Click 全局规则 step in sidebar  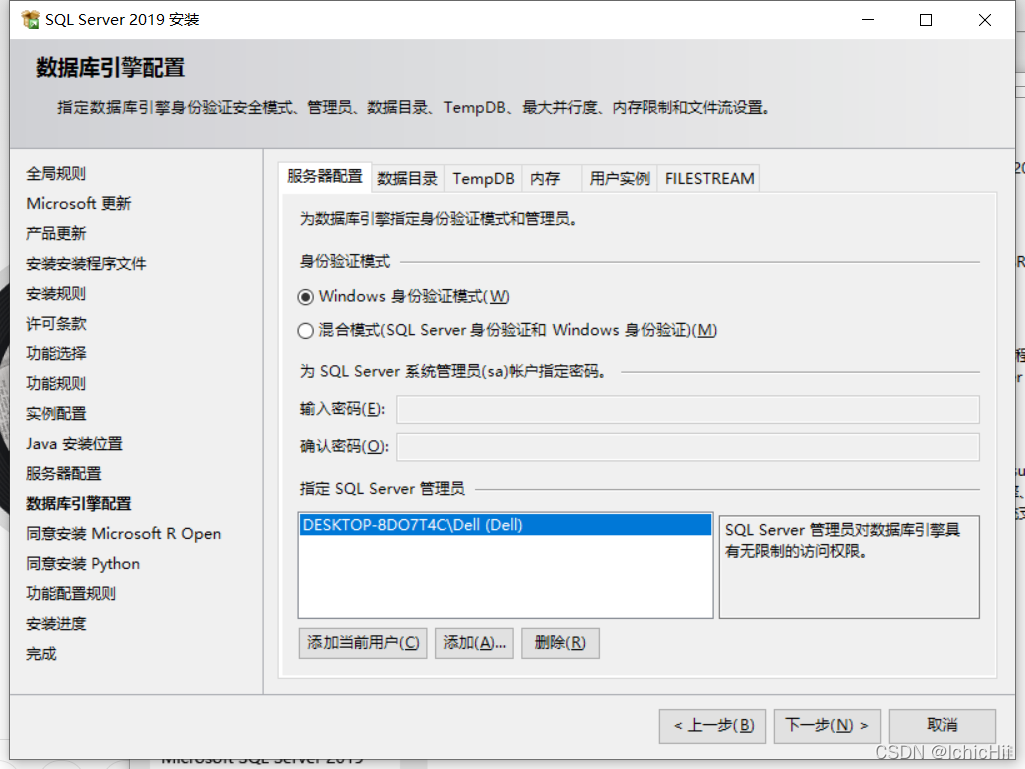point(56,174)
